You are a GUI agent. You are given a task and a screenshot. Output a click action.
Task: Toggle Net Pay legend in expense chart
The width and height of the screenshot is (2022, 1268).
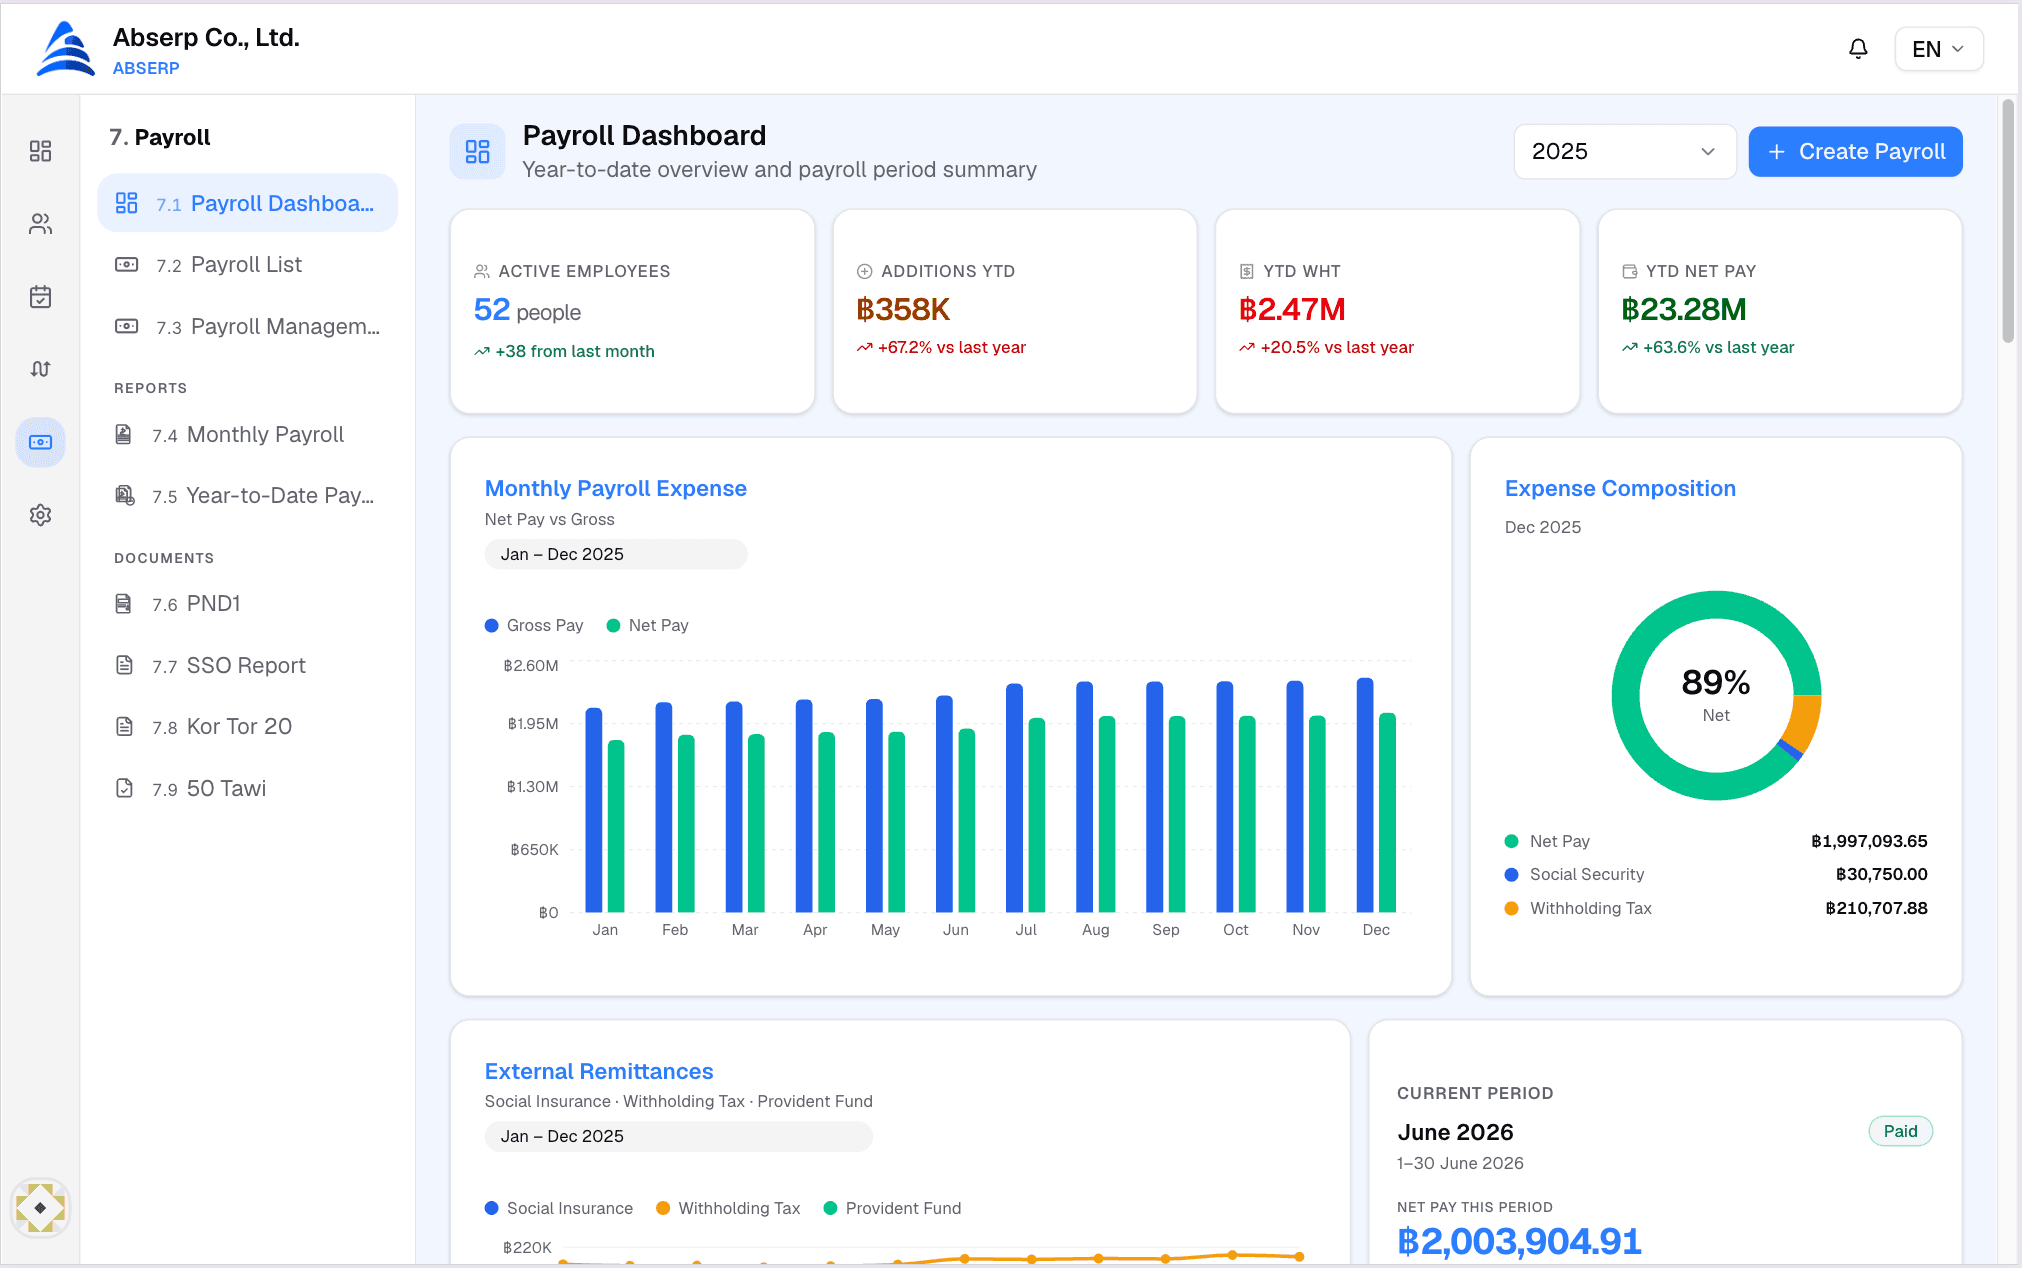[x=648, y=625]
